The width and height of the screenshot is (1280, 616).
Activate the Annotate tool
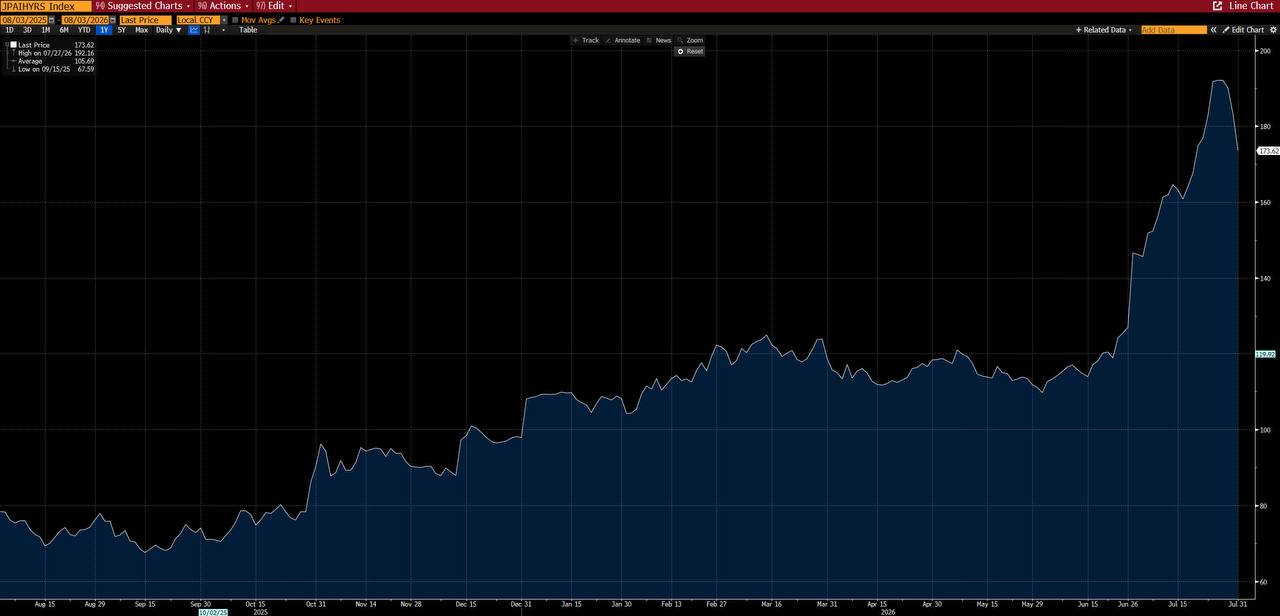(622, 40)
